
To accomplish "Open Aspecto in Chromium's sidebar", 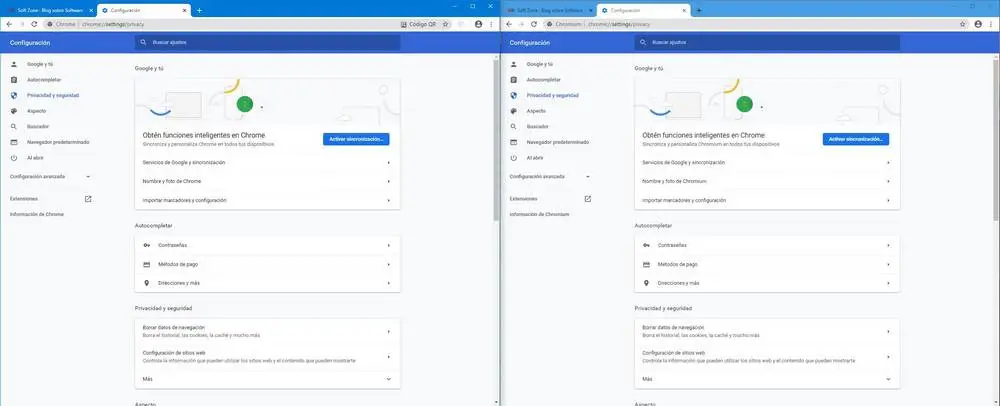I will coord(536,111).
